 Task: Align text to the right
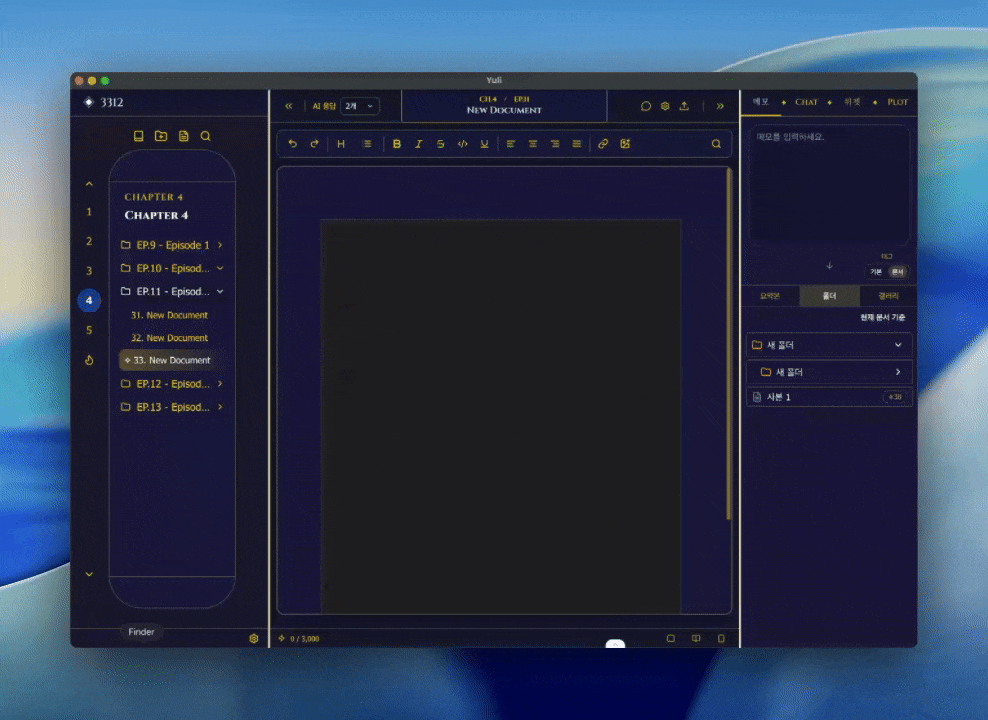coord(555,144)
